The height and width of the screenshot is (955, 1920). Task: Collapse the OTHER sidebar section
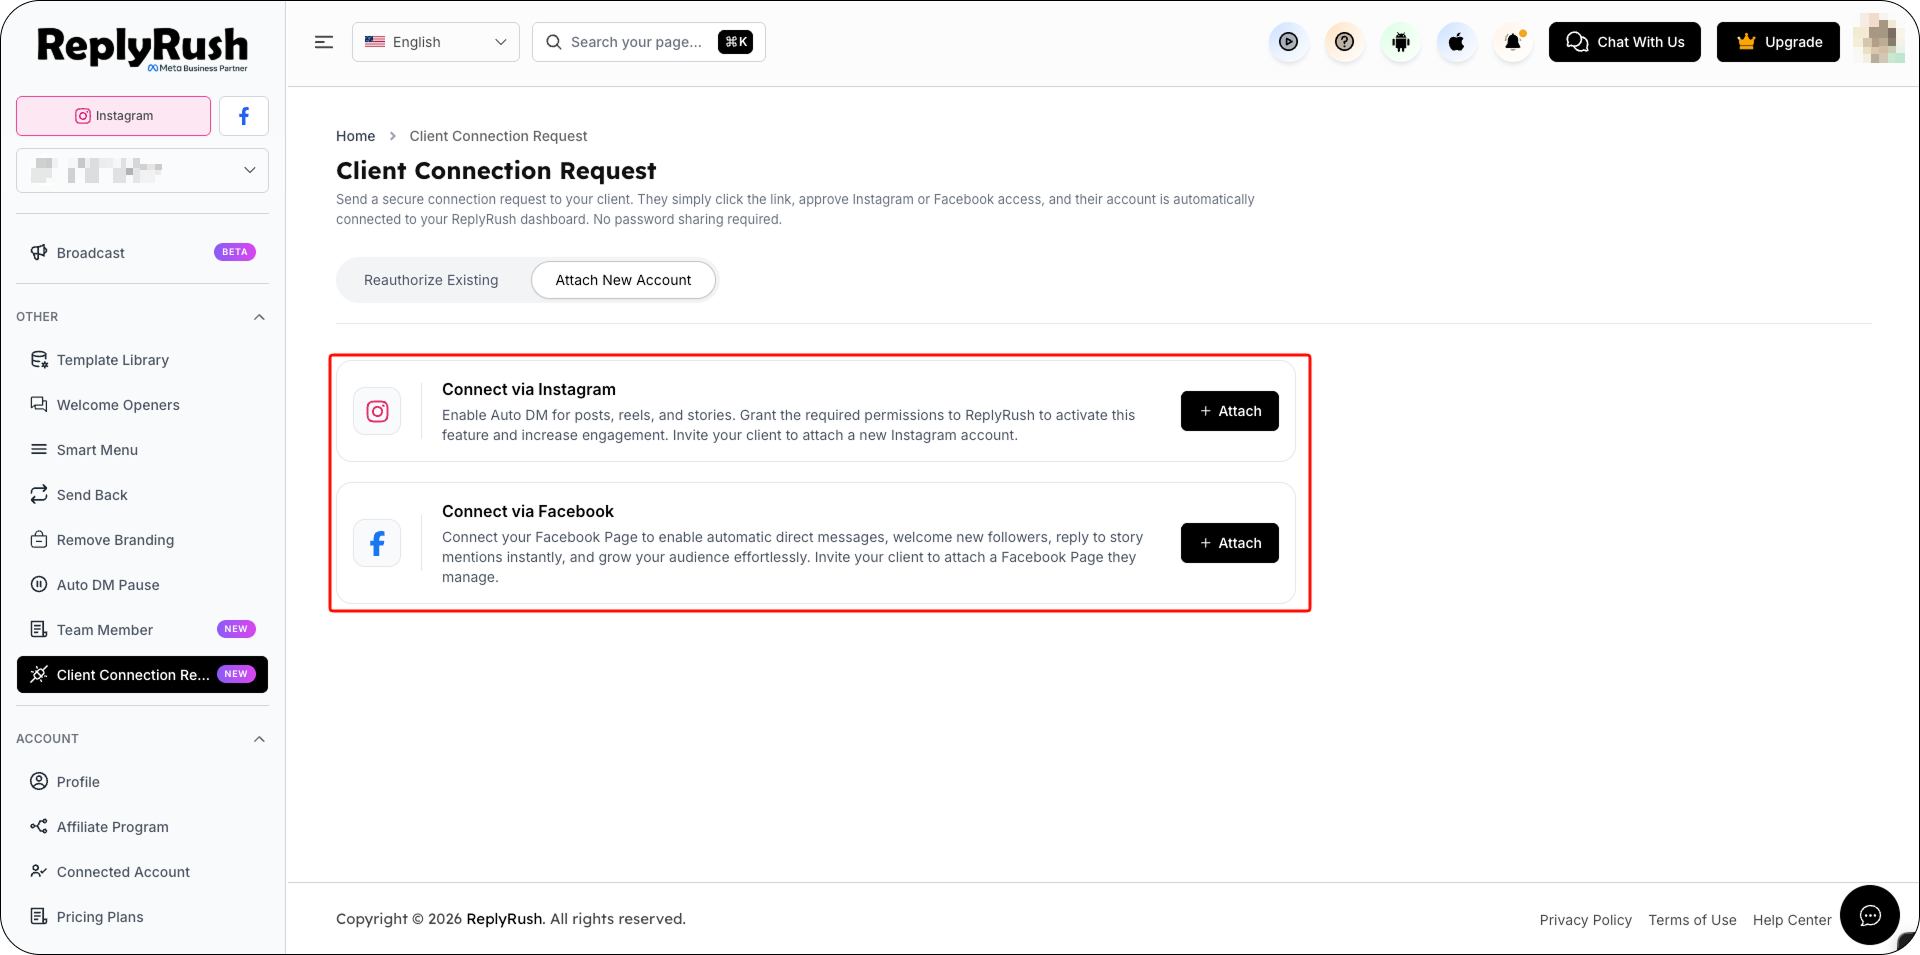[x=259, y=317]
